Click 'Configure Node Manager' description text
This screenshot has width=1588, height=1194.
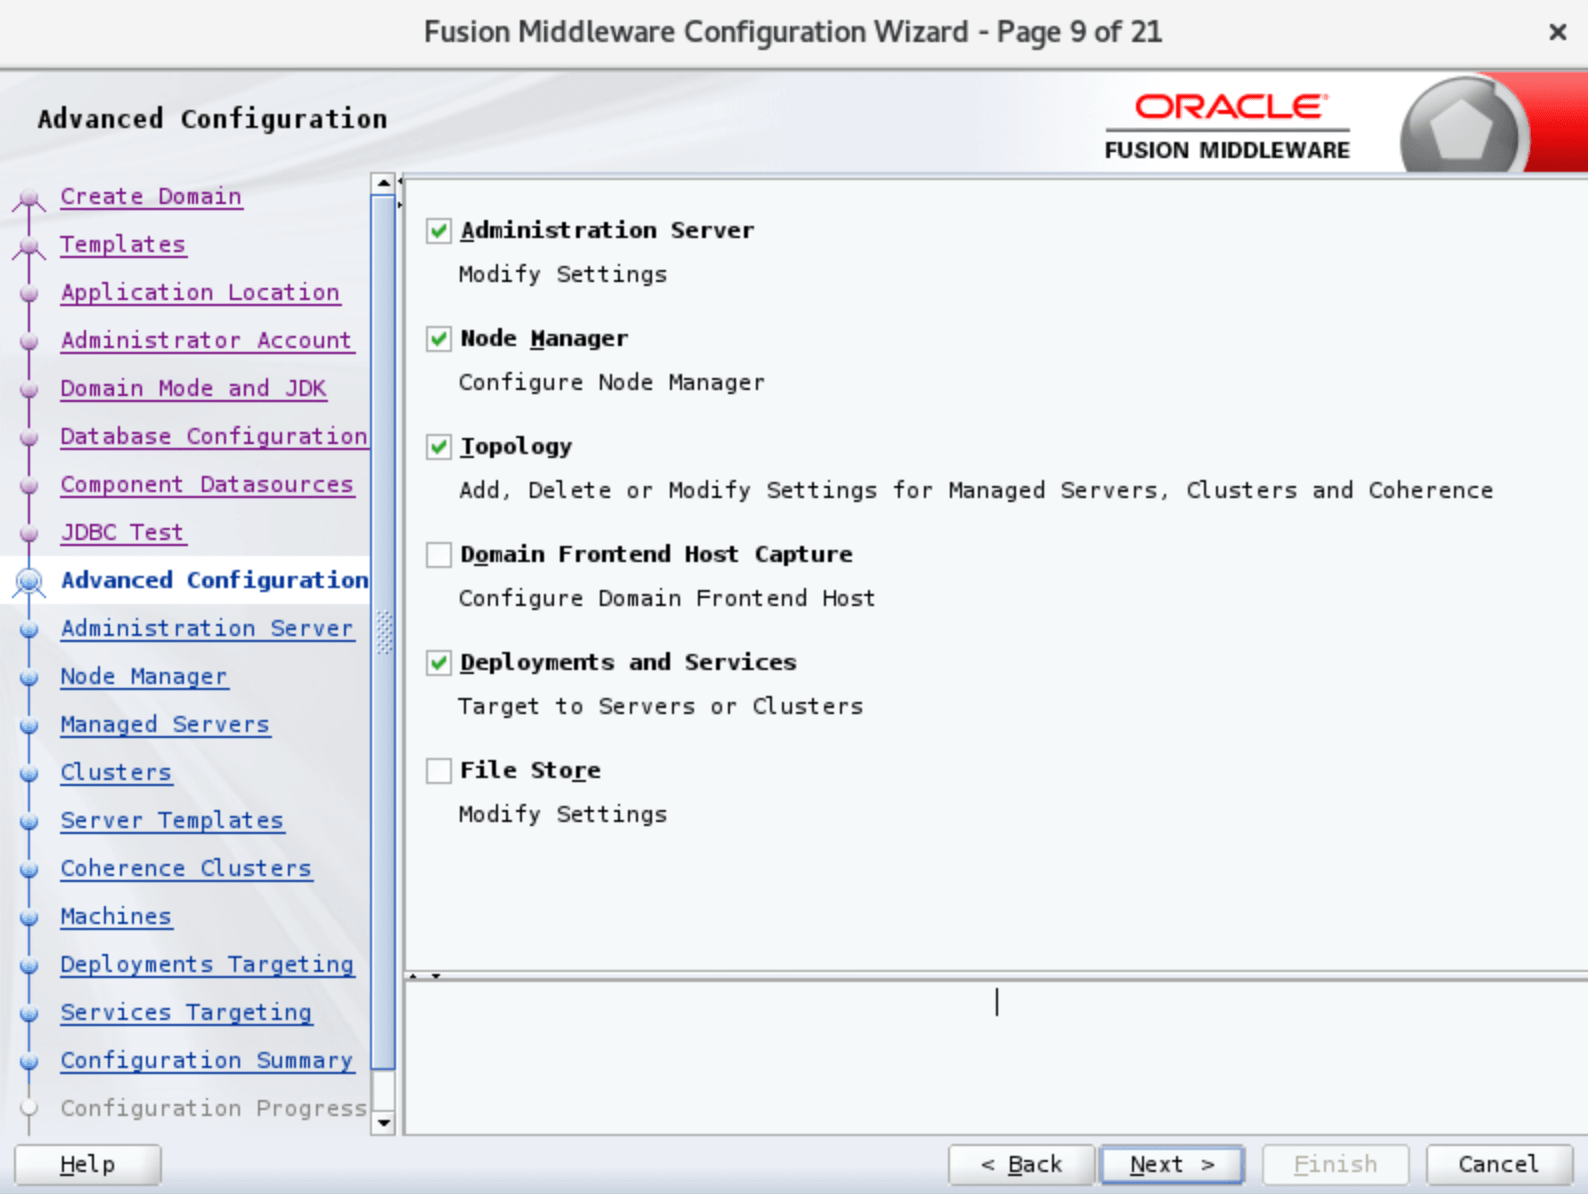pyautogui.click(x=612, y=383)
